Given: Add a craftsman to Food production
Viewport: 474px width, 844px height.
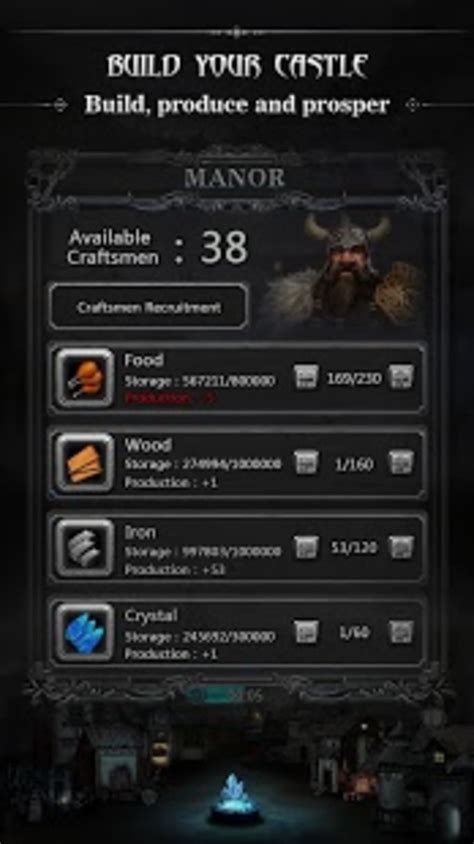Looking at the screenshot, I should (x=401, y=377).
